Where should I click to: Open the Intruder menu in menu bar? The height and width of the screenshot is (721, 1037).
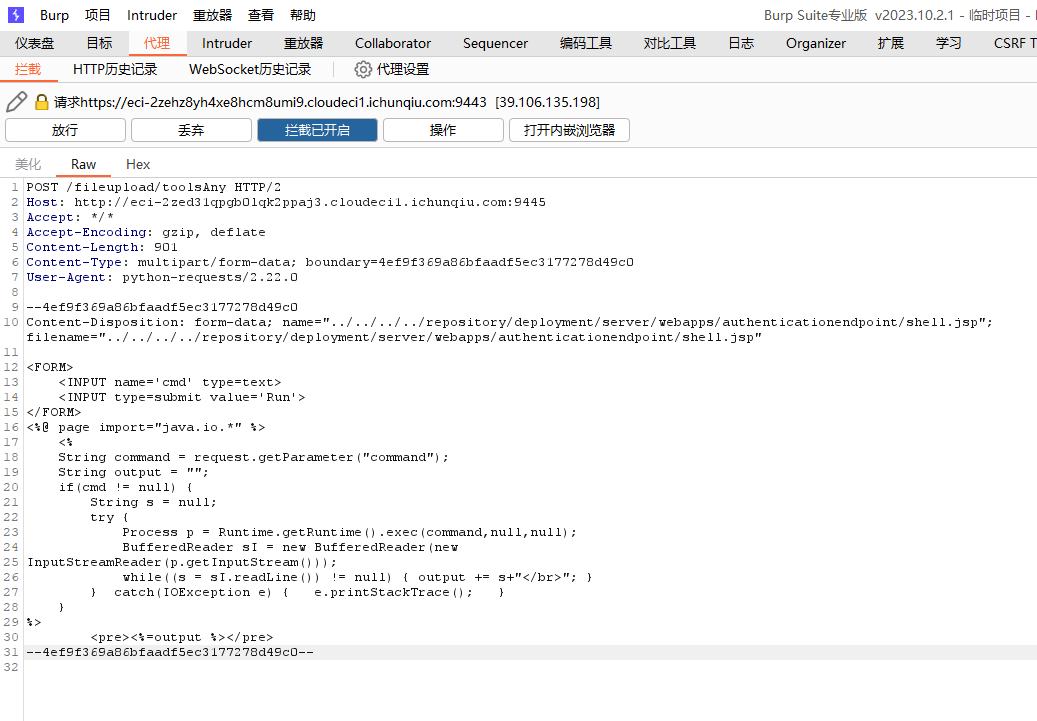[x=152, y=15]
